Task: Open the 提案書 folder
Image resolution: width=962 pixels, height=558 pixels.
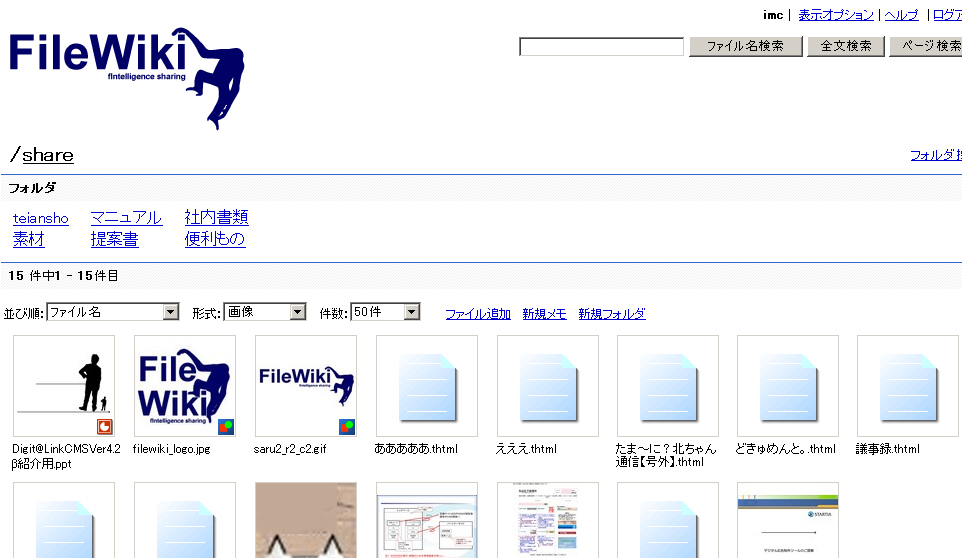Action: 115,239
